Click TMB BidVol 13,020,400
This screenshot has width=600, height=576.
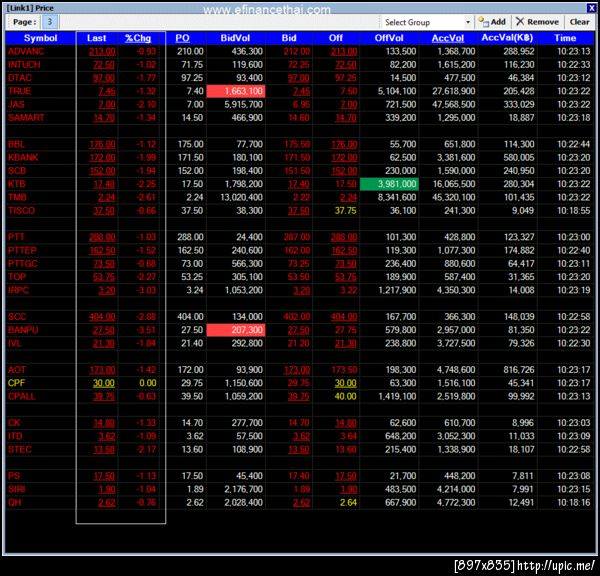241,197
